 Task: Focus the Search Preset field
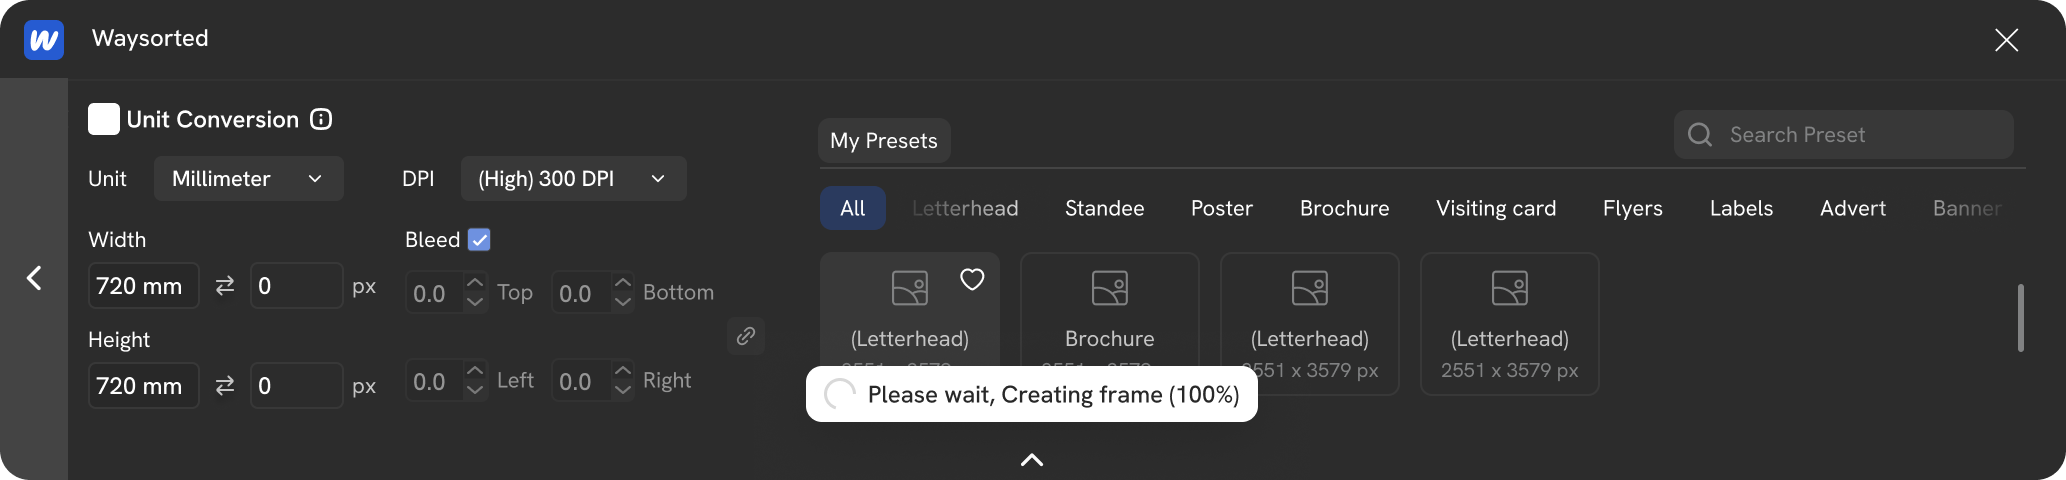point(1843,134)
